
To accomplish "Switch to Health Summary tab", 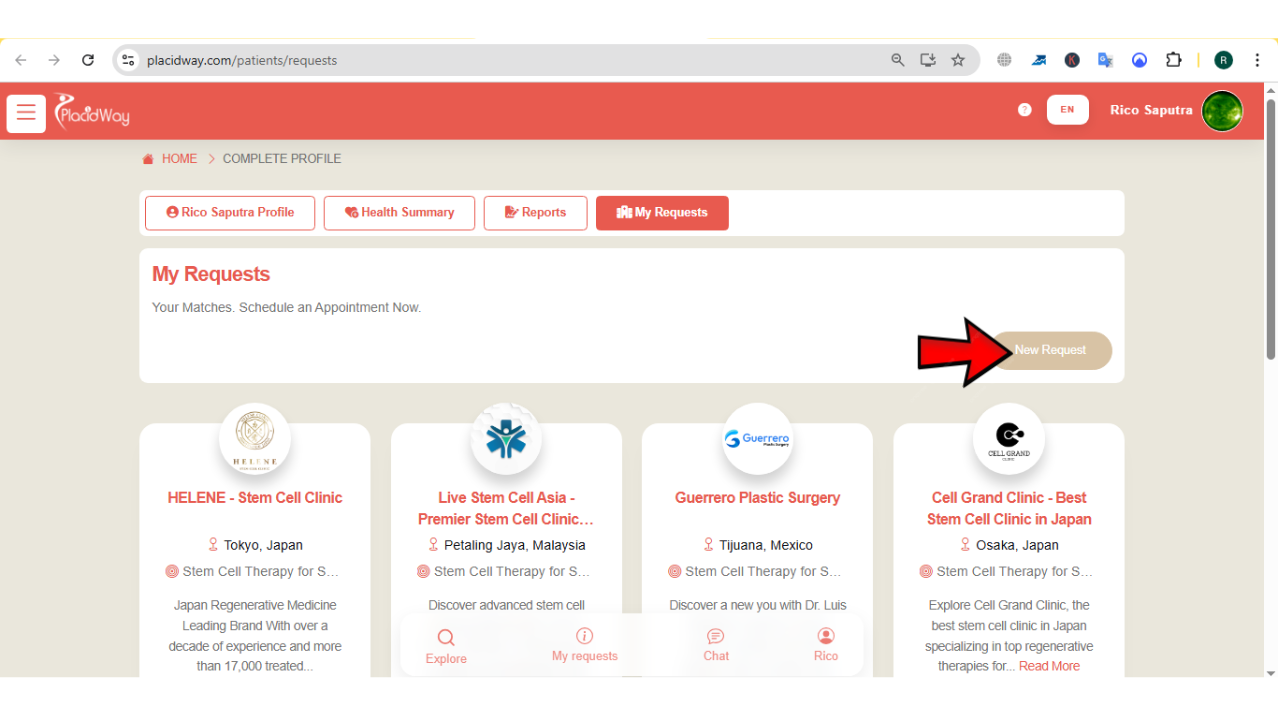I will [x=399, y=213].
